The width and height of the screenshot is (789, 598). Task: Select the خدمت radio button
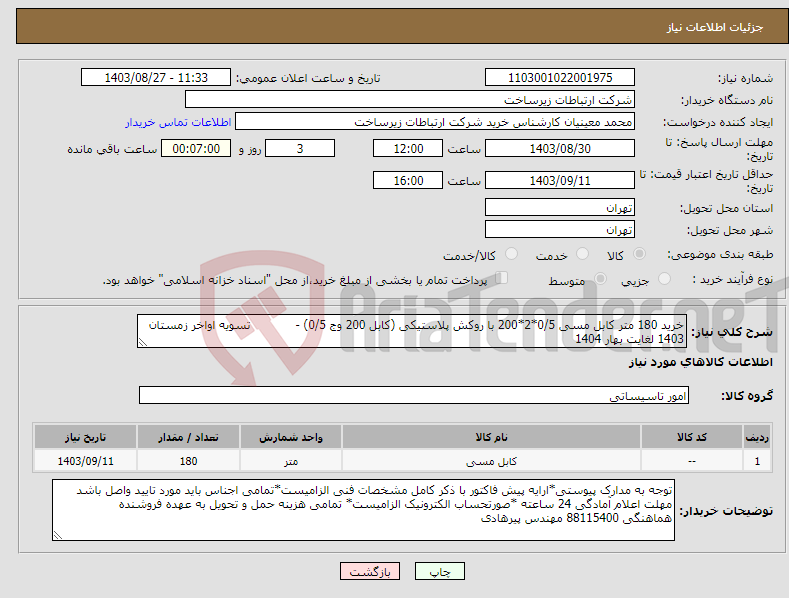[x=582, y=254]
